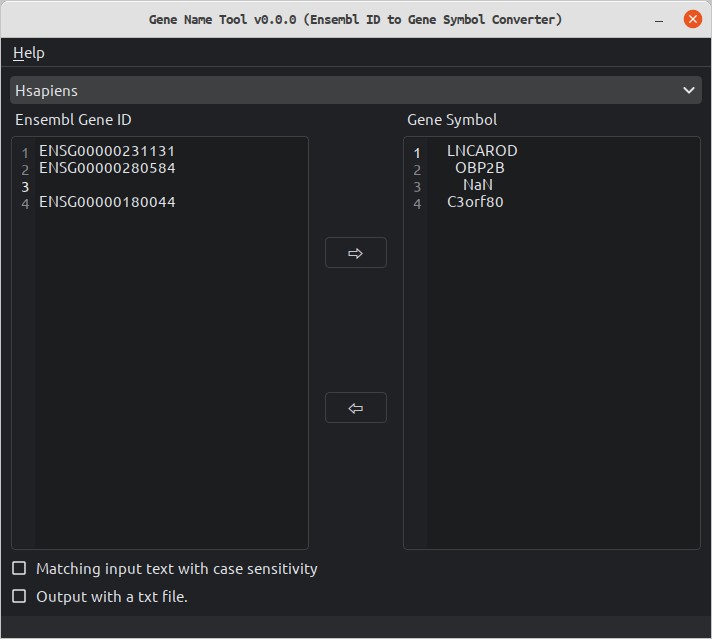Viewport: 712px width, 639px height.
Task: Select the ENSG00000180044 entry
Action: 107,202
